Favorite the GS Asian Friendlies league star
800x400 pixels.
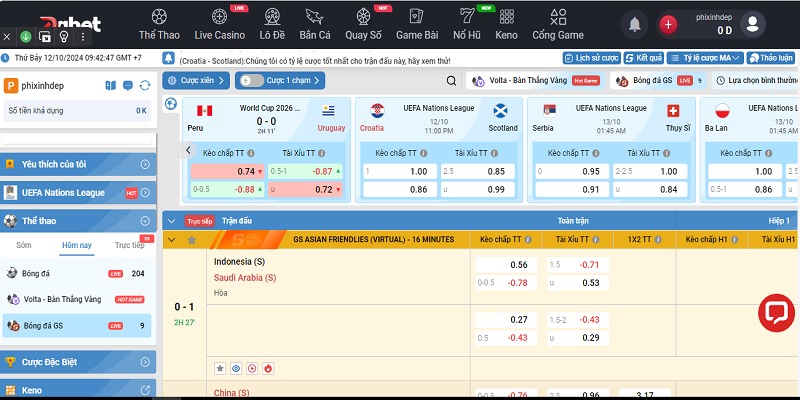191,240
